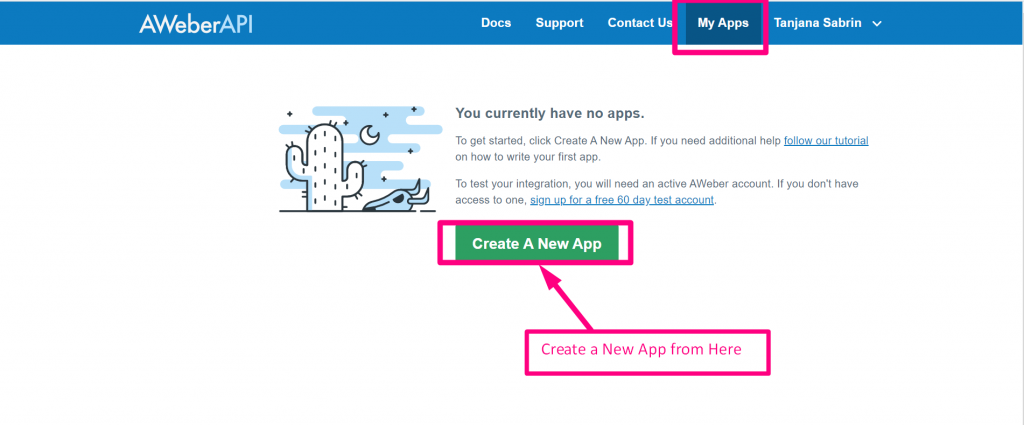Click the Create A New App button
Image resolution: width=1024 pixels, height=425 pixels.
pos(536,244)
